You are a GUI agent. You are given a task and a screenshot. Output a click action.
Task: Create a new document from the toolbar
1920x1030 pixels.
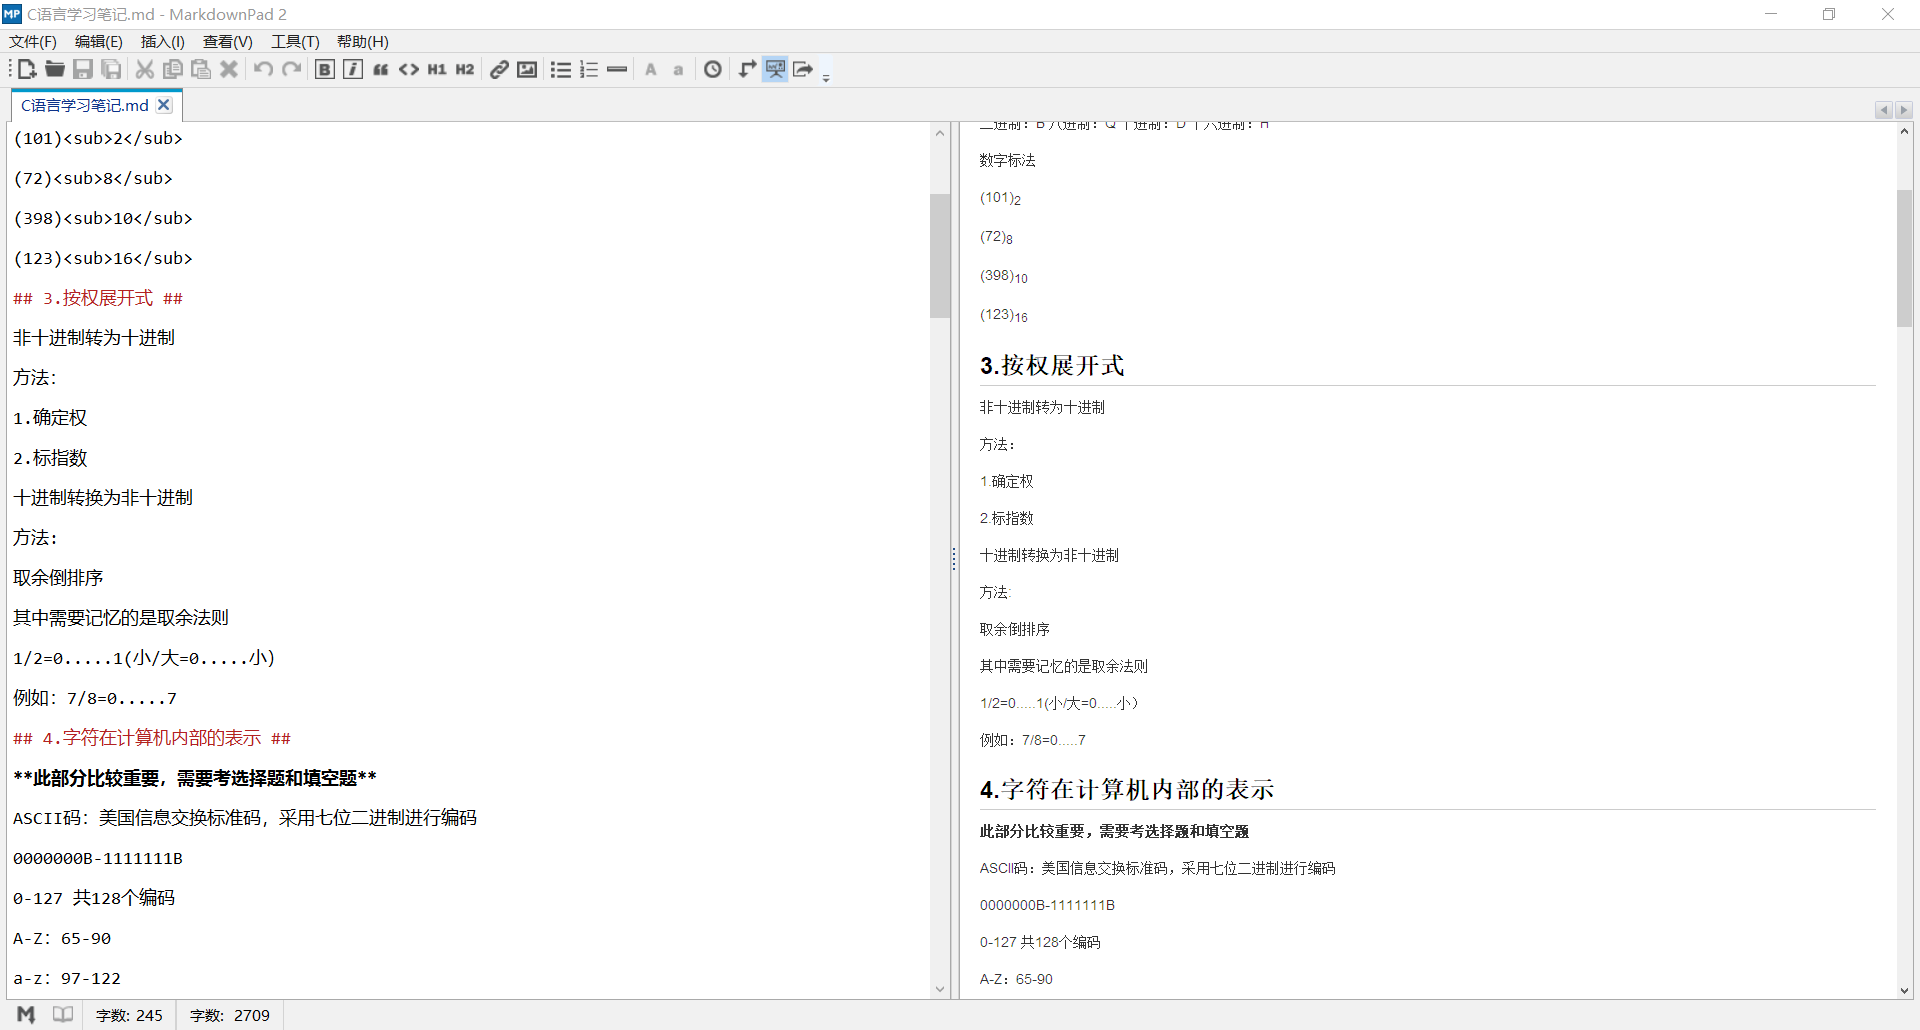tap(27, 69)
